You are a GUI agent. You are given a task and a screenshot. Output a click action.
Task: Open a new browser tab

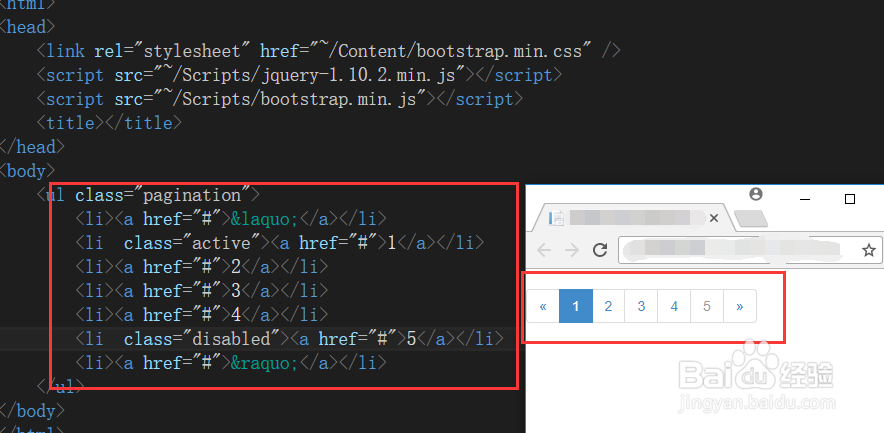tap(749, 219)
